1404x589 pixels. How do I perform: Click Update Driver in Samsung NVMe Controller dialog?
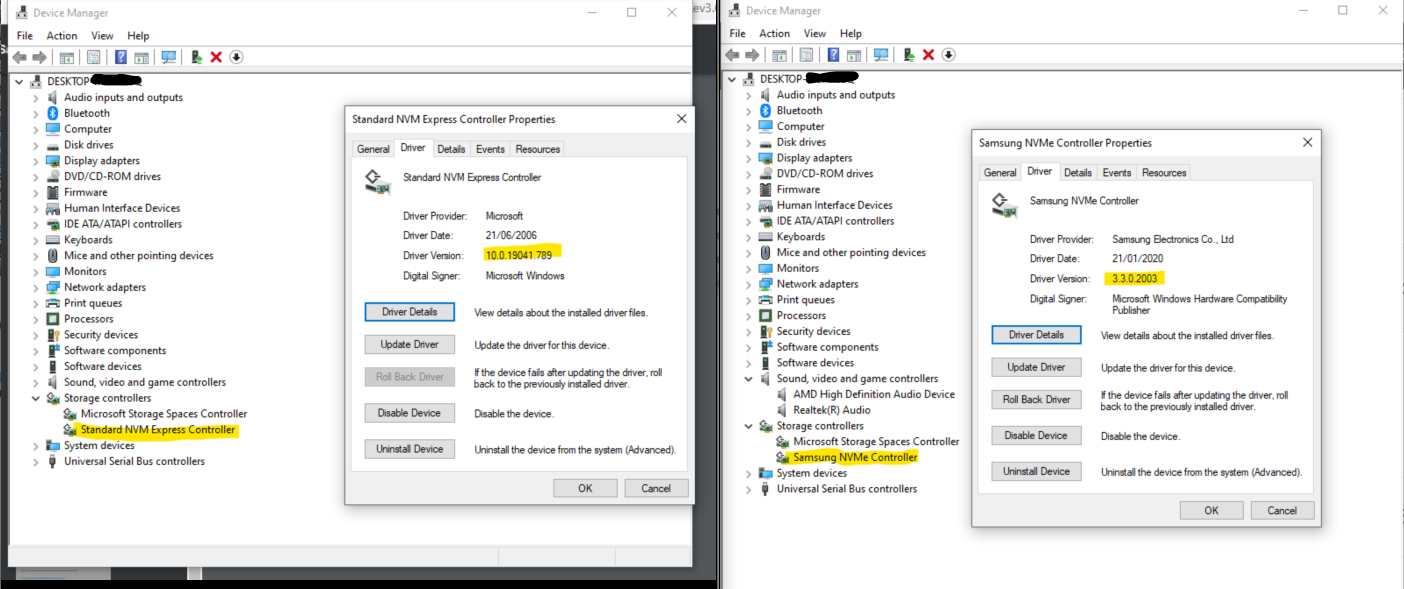[x=1037, y=367]
